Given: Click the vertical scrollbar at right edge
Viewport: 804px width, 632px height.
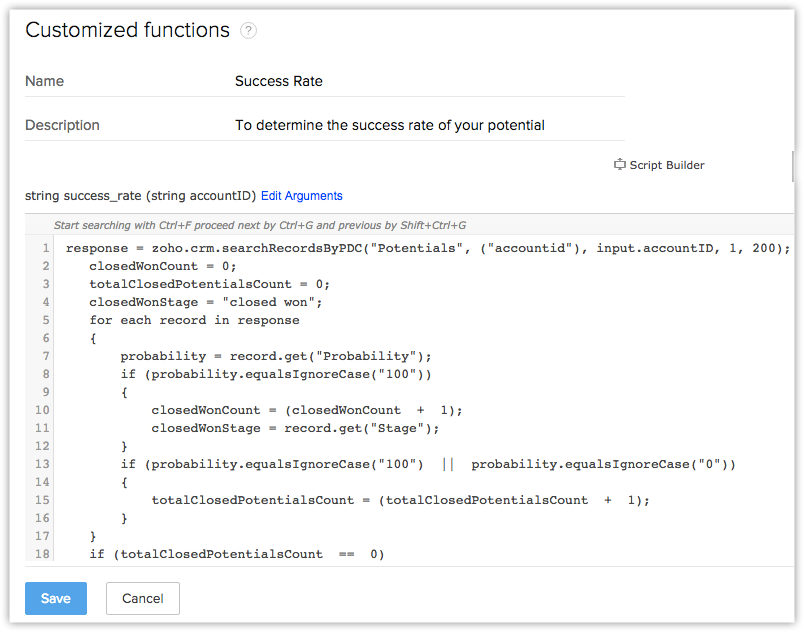Looking at the screenshot, I should point(793,166).
